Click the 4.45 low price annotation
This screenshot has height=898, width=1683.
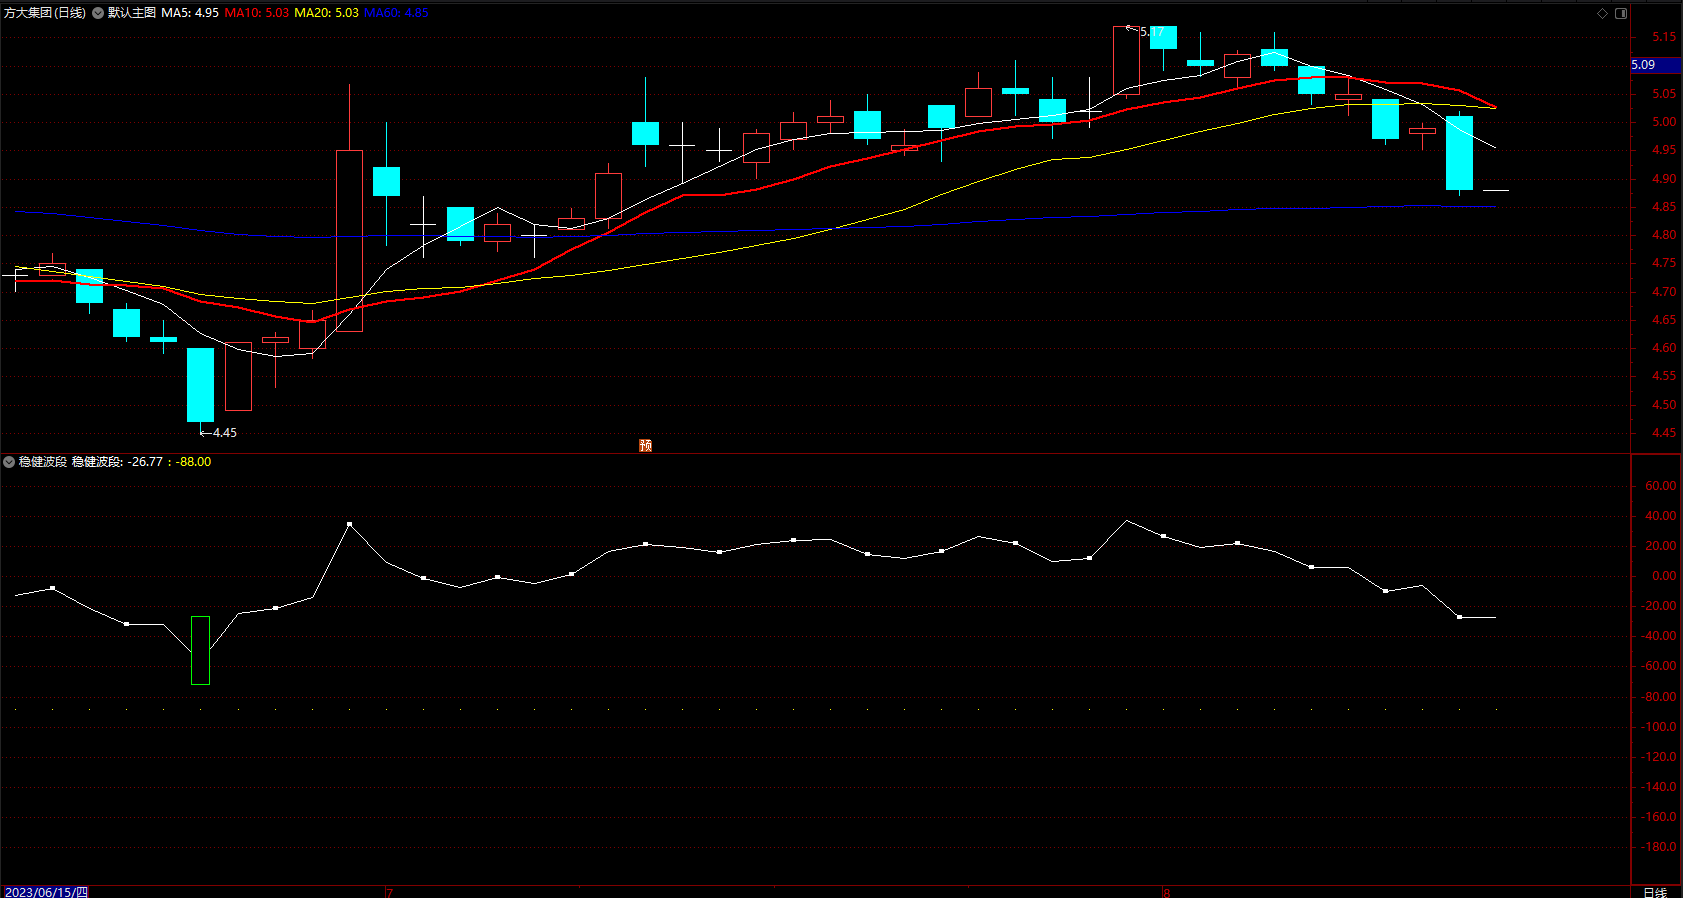coord(225,433)
